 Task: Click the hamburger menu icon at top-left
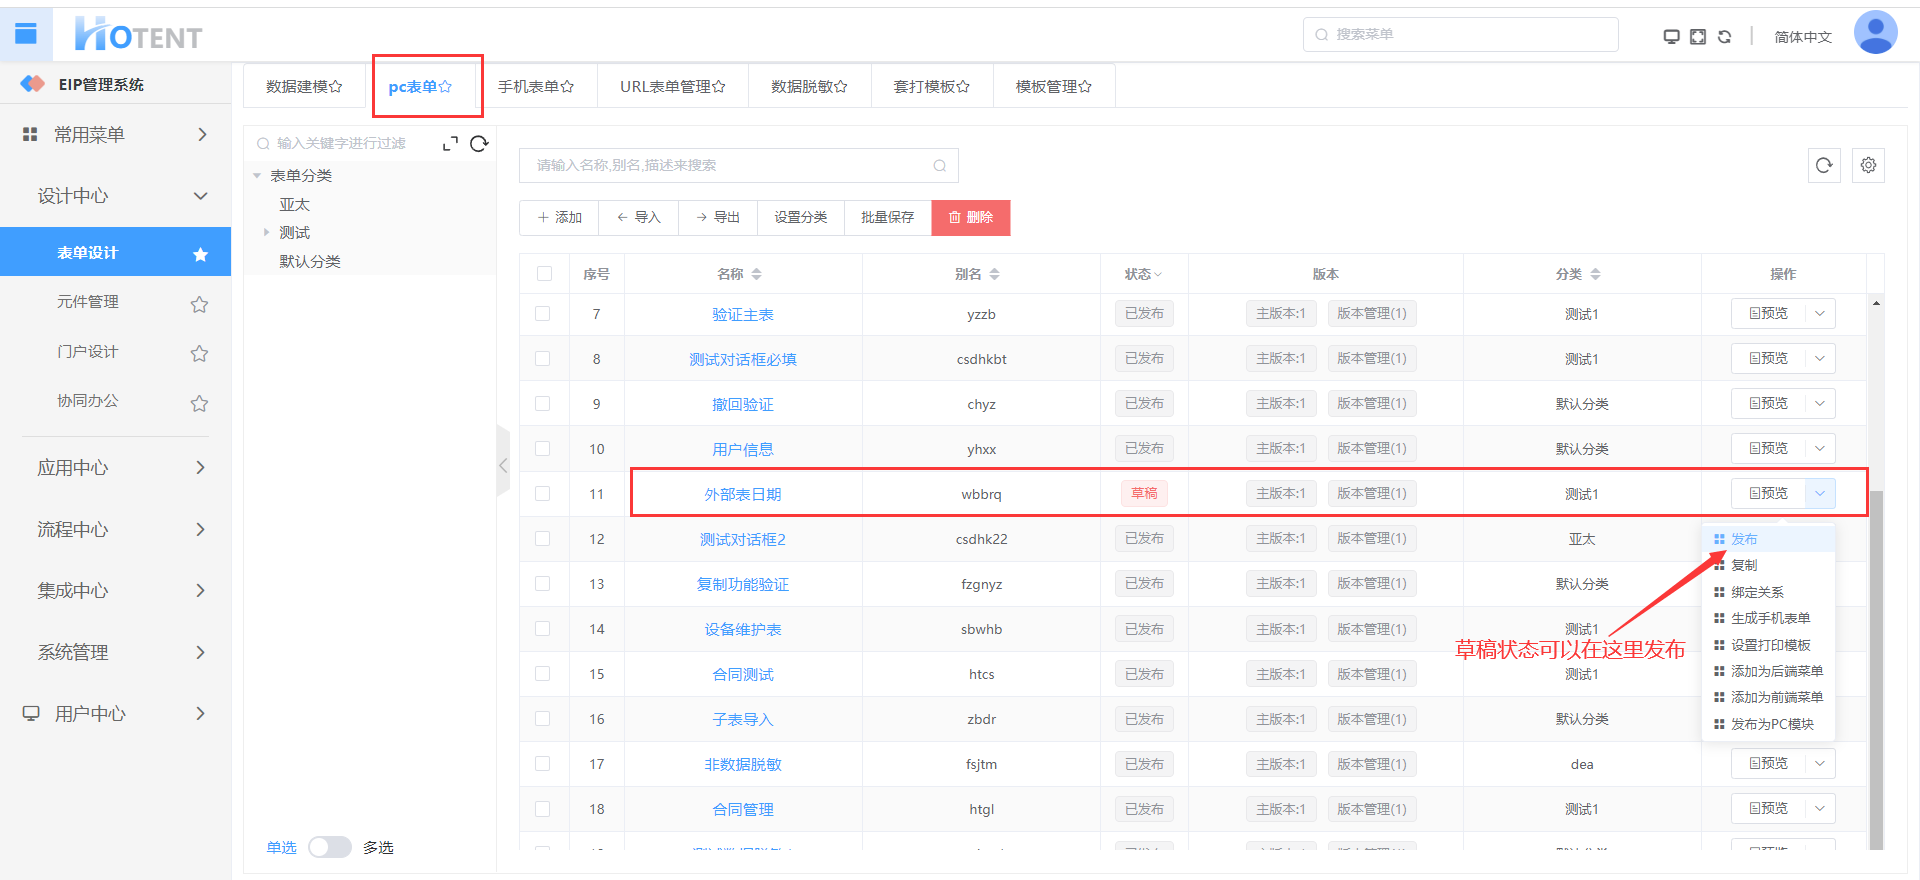(26, 34)
